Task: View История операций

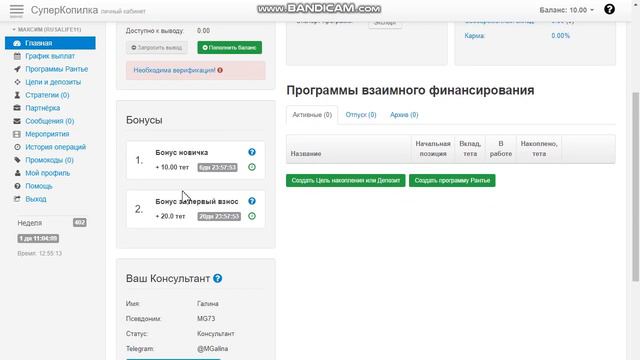Action: click(56, 147)
